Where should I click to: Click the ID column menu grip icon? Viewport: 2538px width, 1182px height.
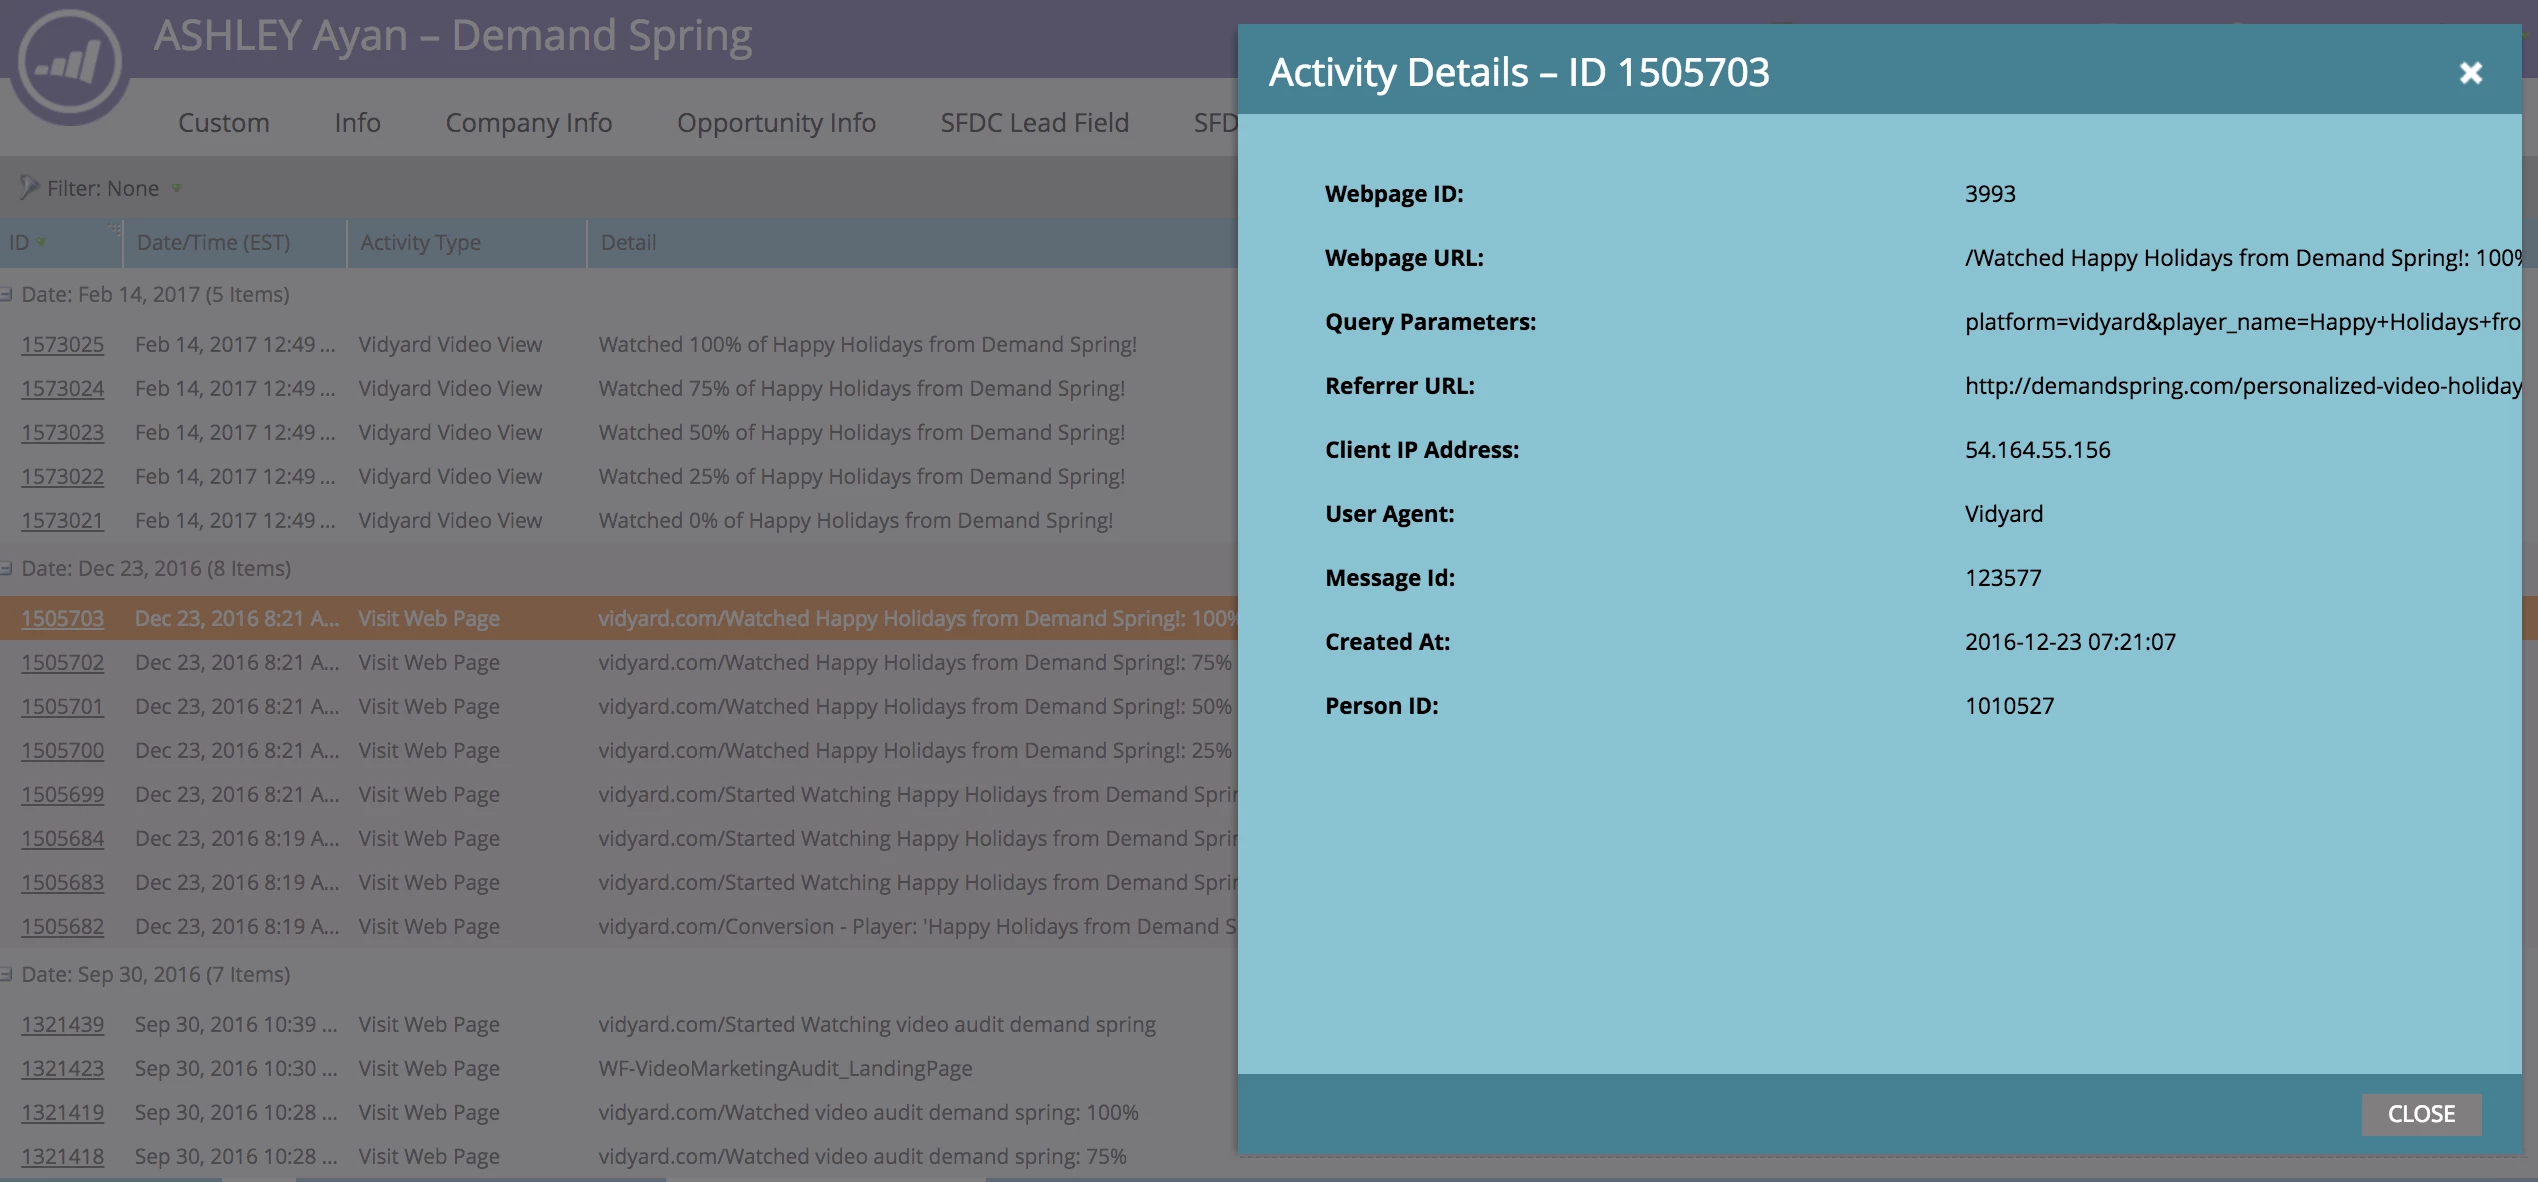pyautogui.click(x=114, y=231)
